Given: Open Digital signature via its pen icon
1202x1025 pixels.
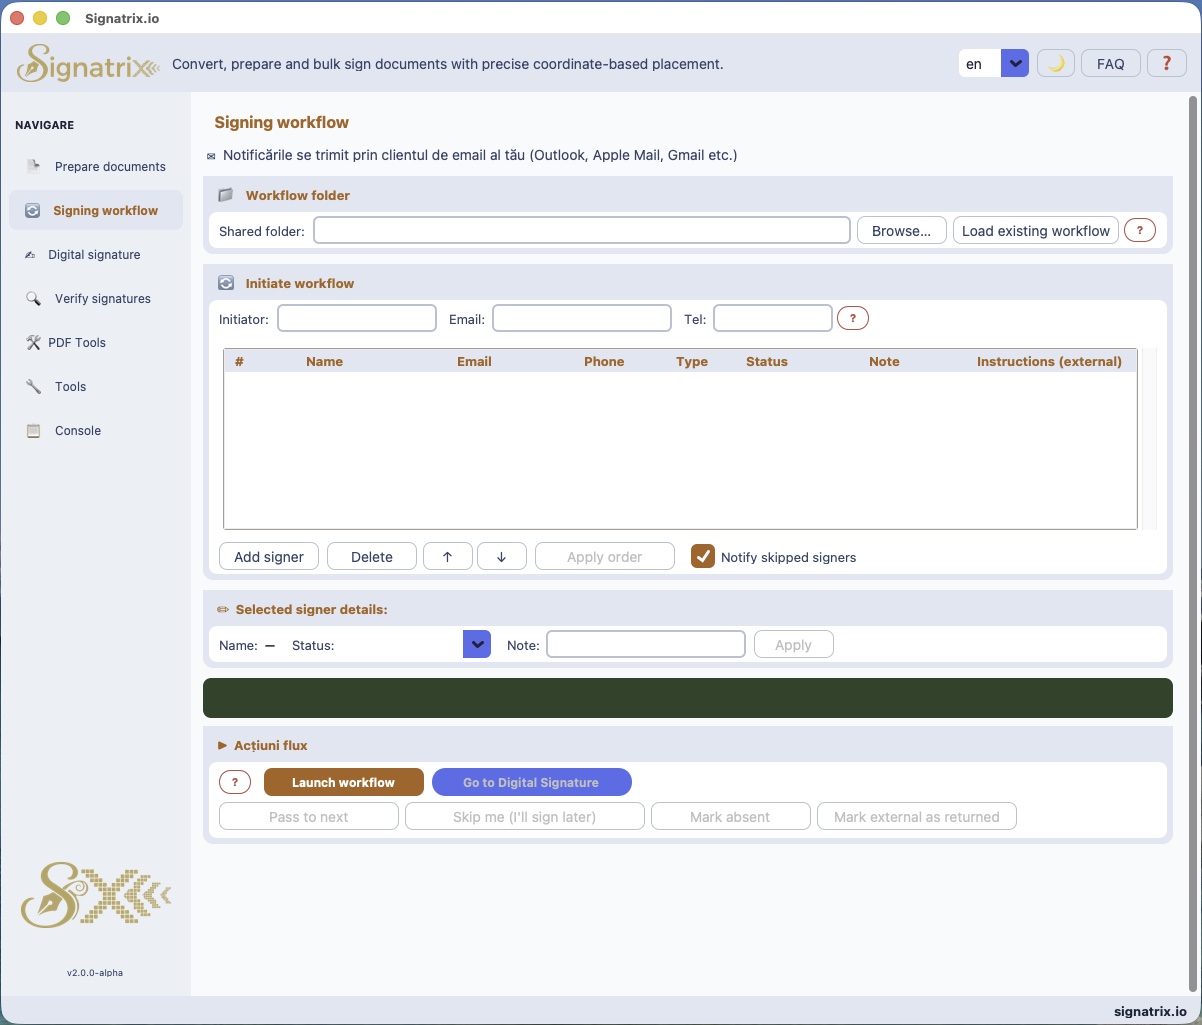Looking at the screenshot, I should (x=33, y=254).
